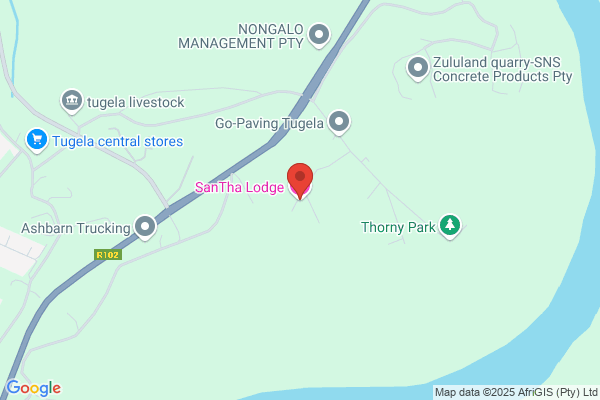Click the Google logo
Image resolution: width=600 pixels, height=400 pixels.
34,388
